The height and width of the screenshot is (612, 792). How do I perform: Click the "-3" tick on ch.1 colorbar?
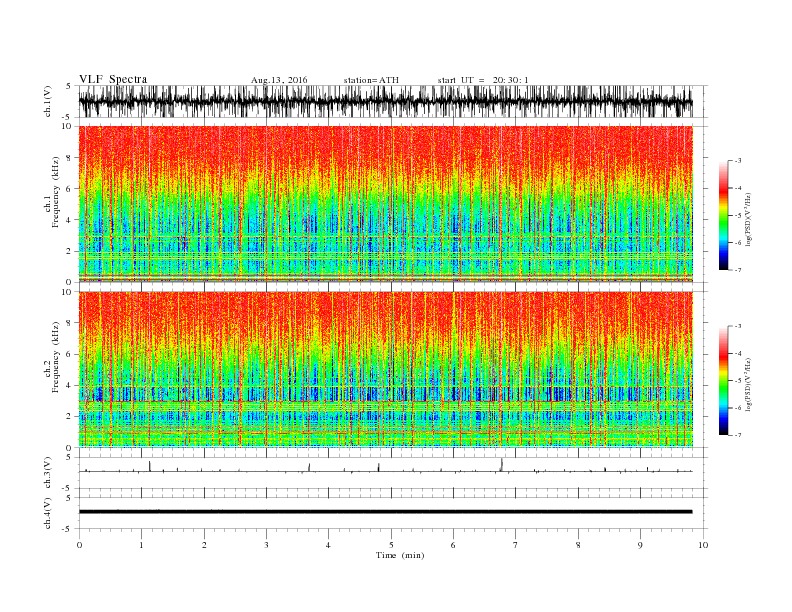[737, 161]
